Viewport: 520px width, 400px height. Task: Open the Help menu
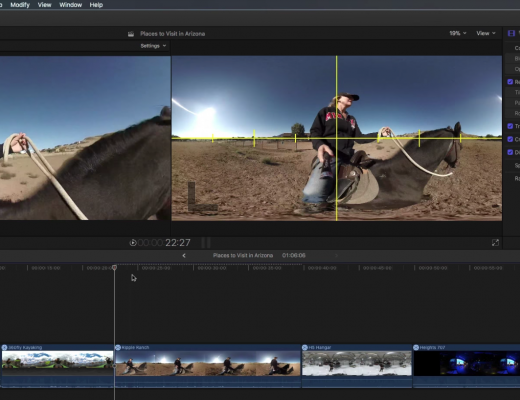click(x=96, y=5)
